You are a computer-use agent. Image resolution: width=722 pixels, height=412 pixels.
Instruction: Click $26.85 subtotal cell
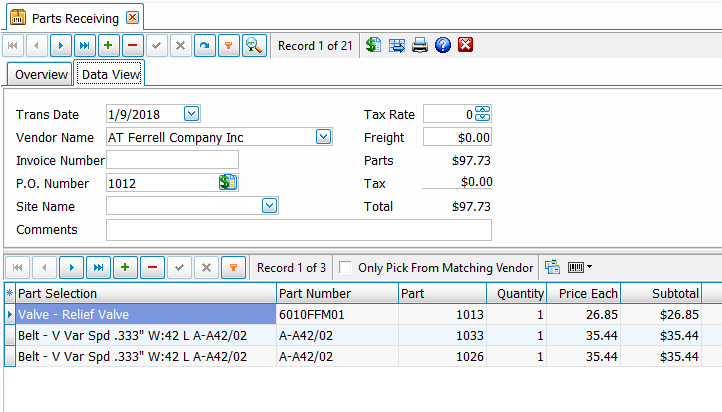662,314
